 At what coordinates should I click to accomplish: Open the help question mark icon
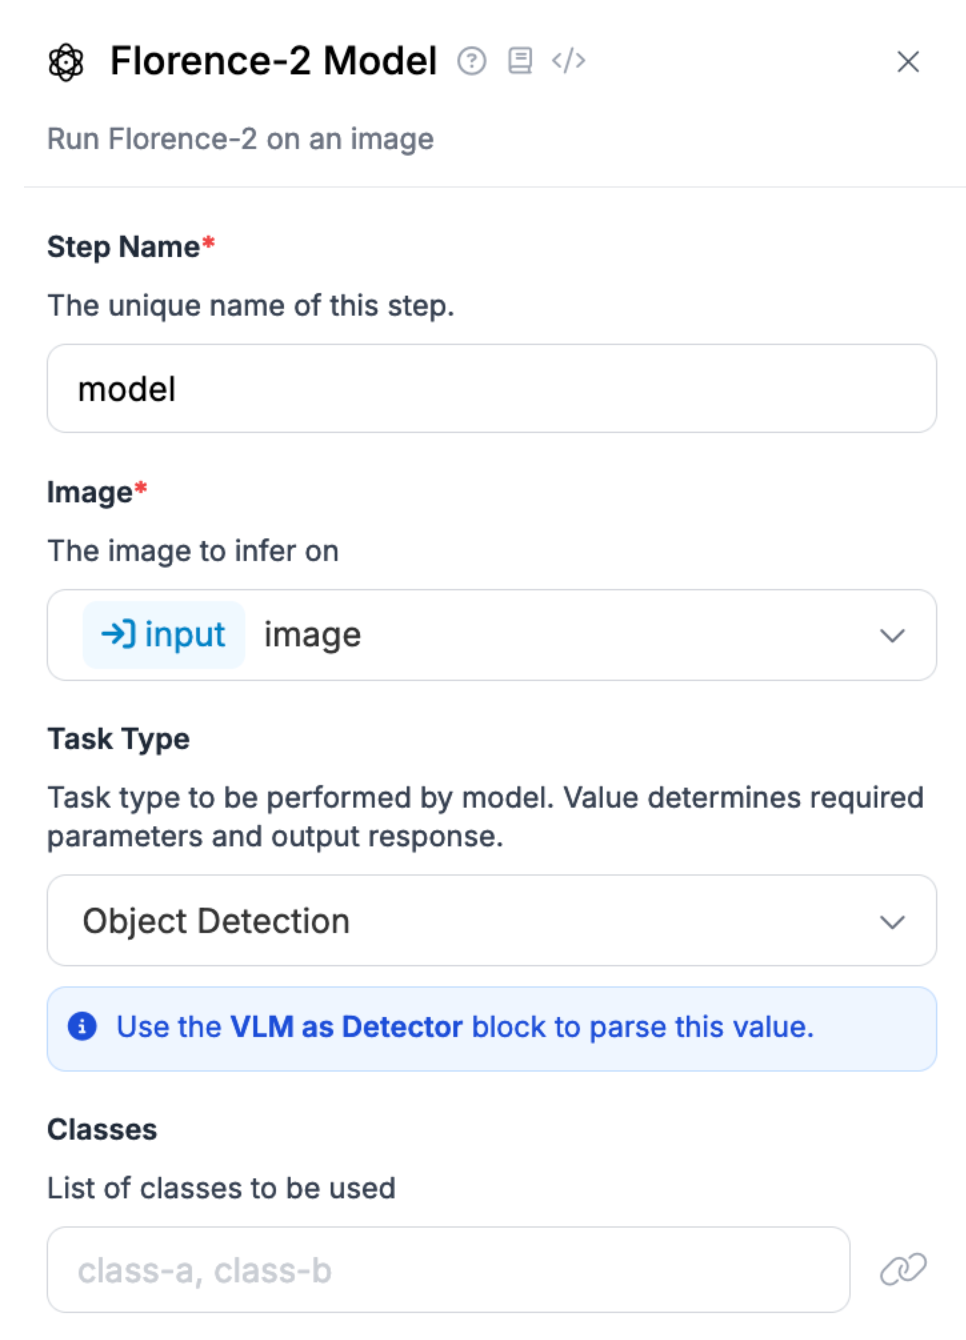(472, 61)
